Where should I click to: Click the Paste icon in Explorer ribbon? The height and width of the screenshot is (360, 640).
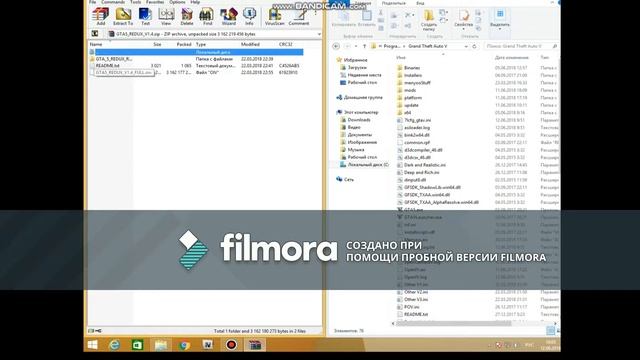367,19
